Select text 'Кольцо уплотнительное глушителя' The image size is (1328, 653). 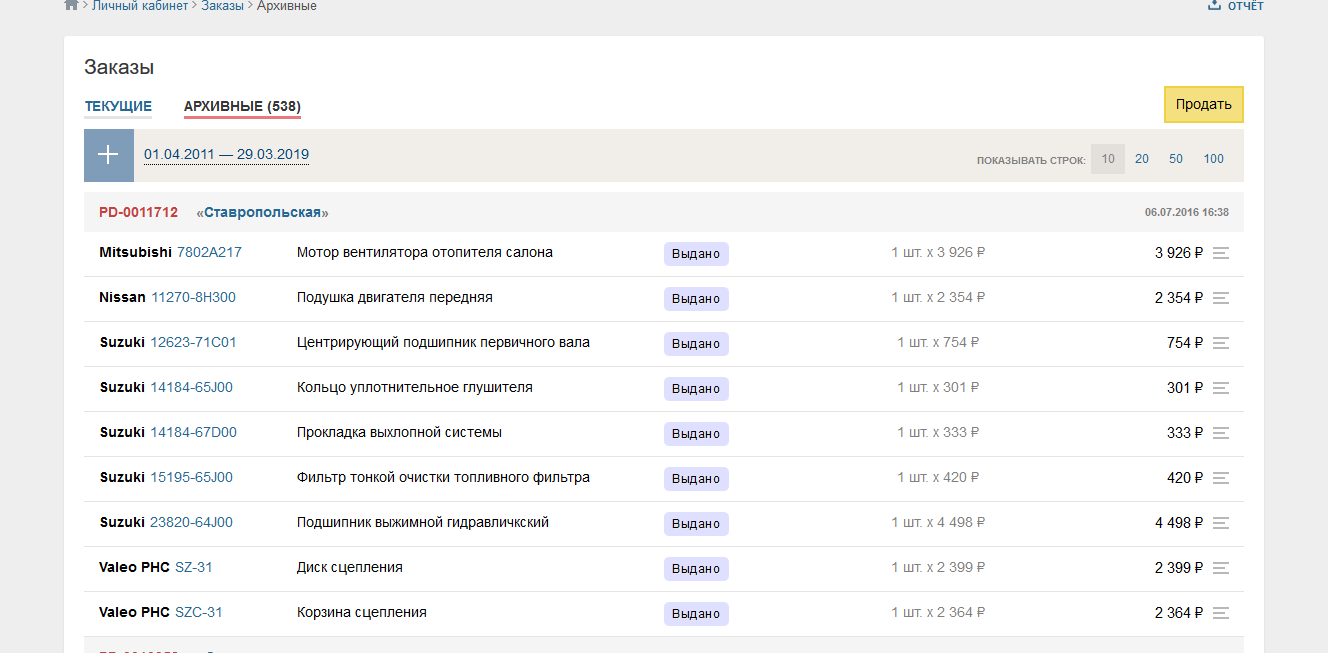coord(415,387)
